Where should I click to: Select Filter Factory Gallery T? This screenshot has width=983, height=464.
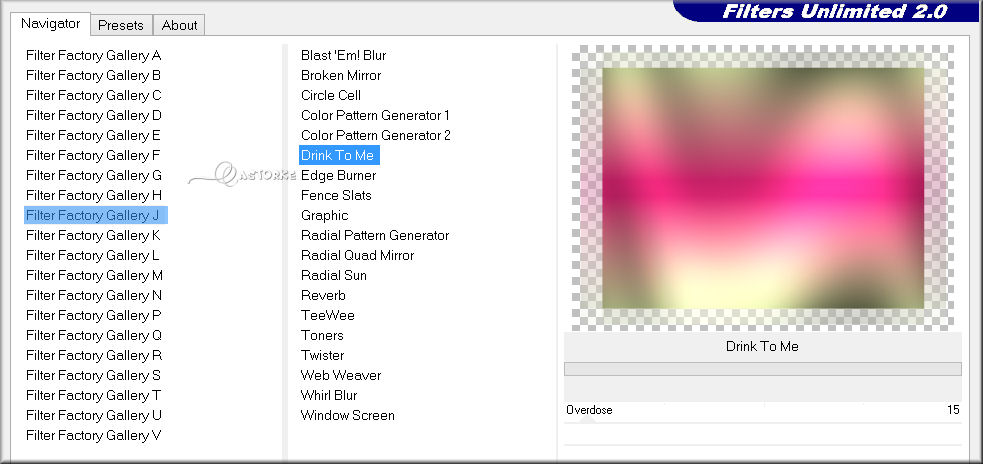(x=93, y=396)
